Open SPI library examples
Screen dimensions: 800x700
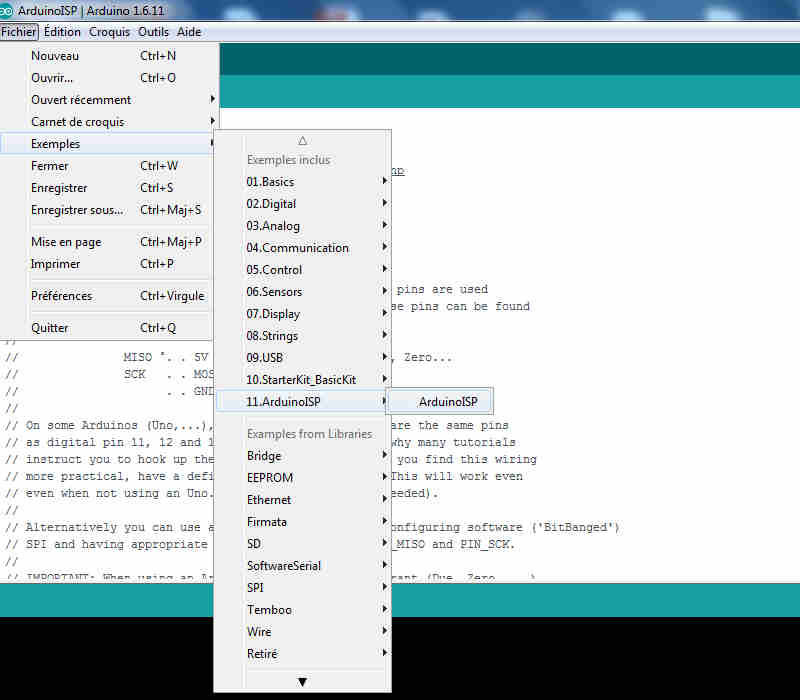pos(303,587)
